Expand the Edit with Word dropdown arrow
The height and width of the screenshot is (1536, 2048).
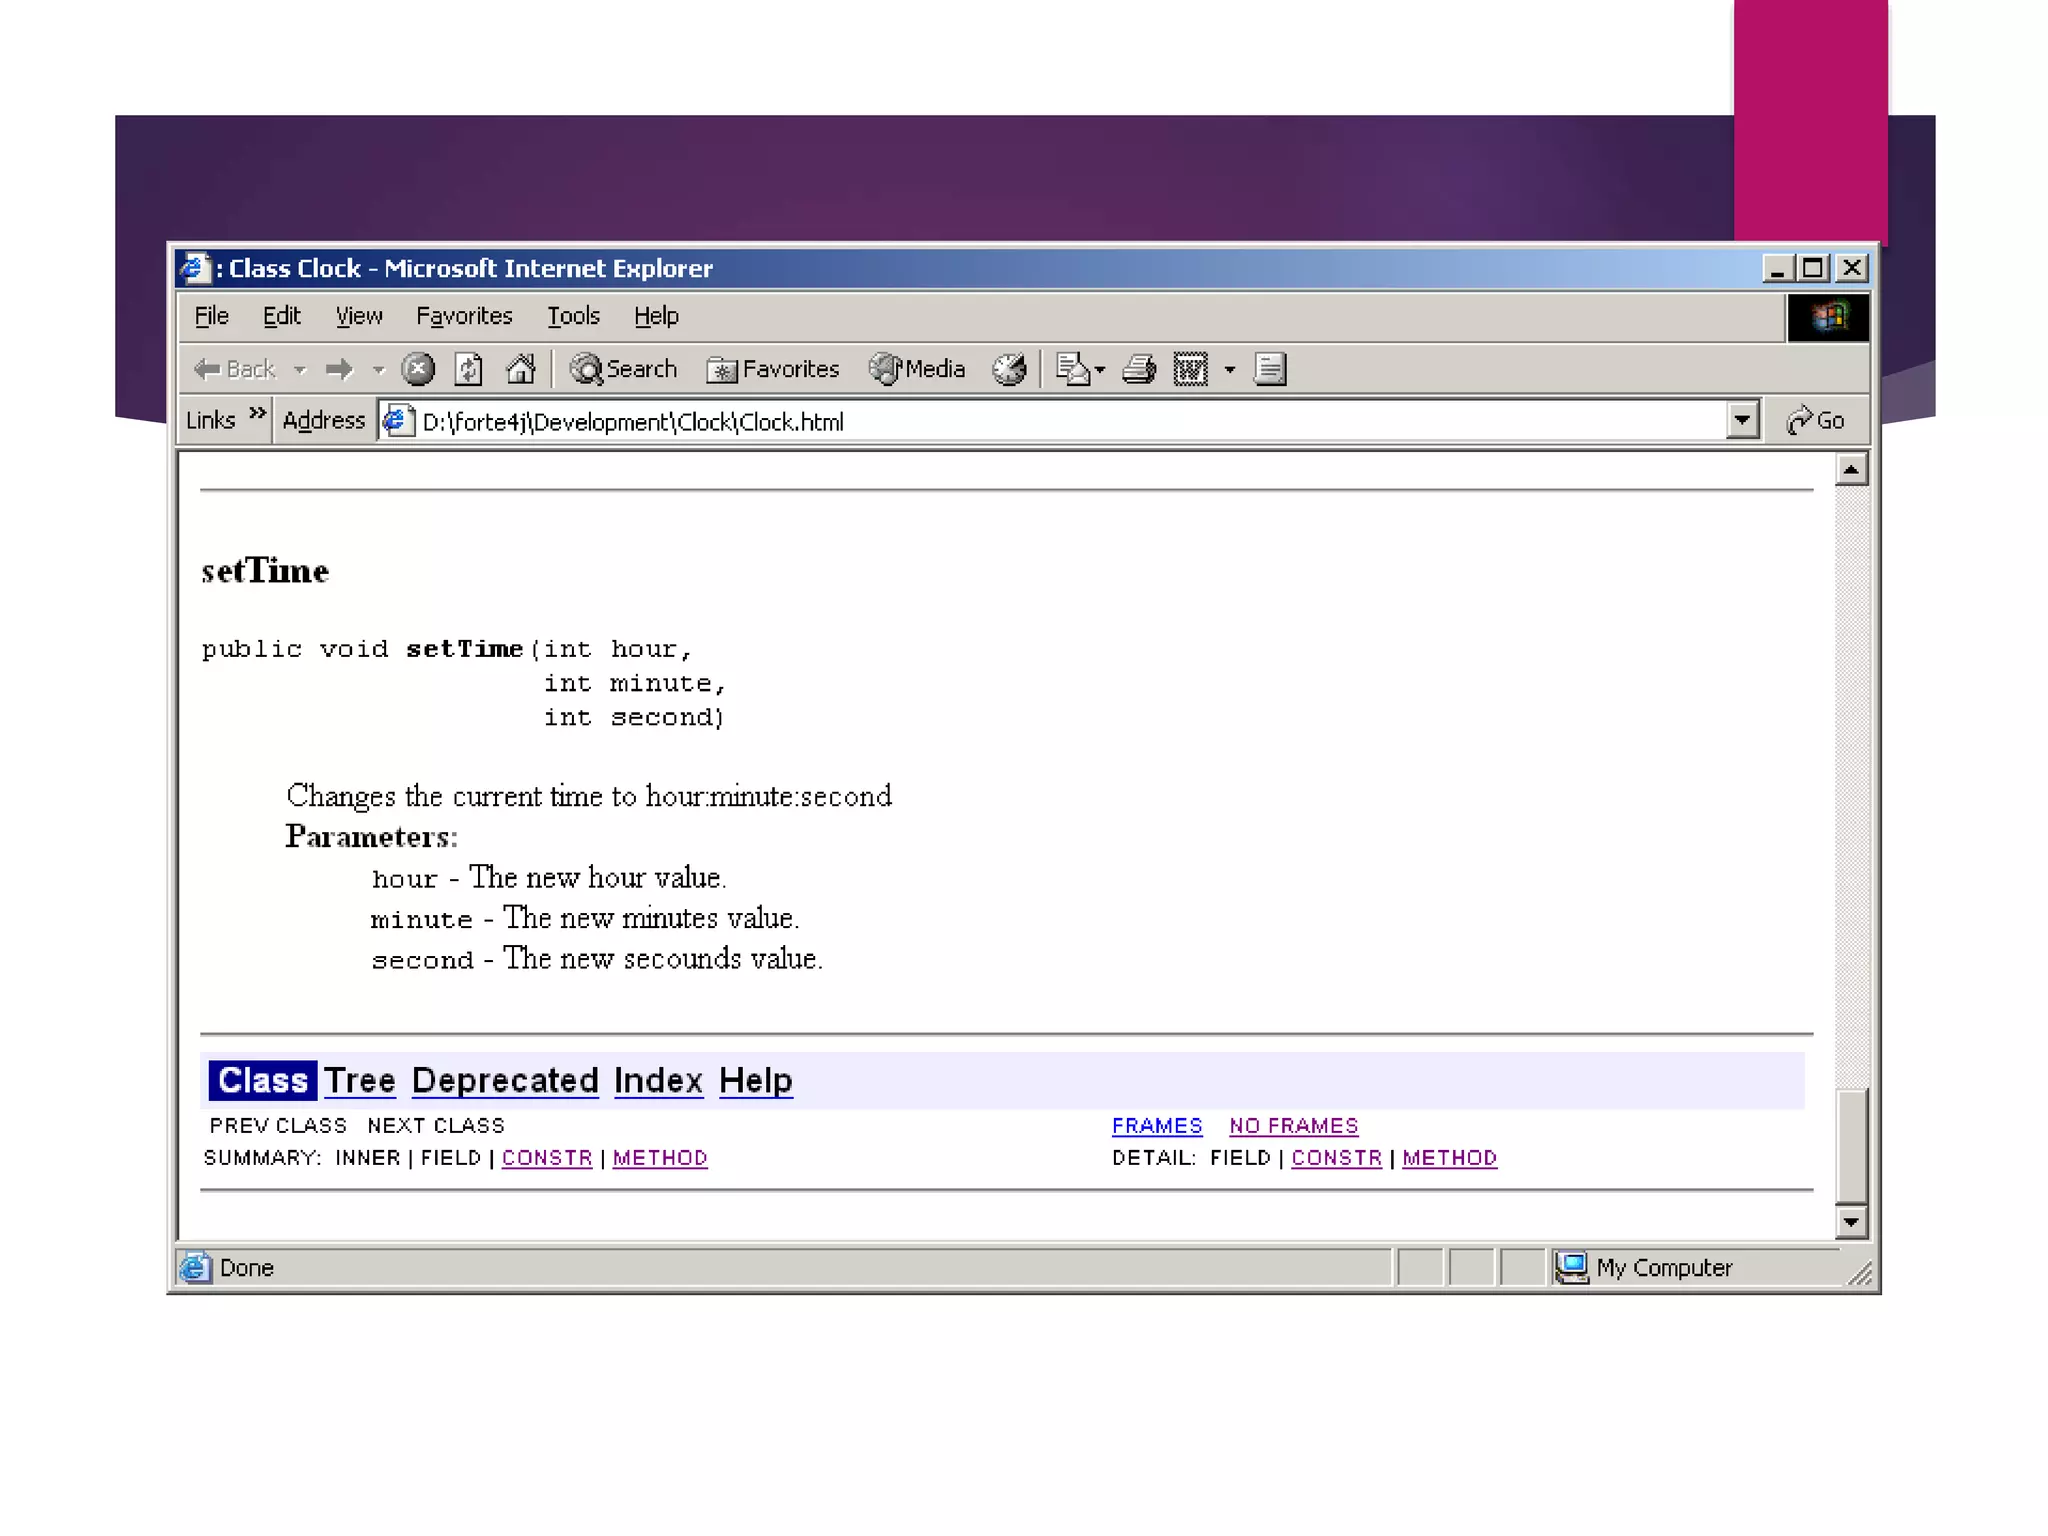pyautogui.click(x=1230, y=370)
